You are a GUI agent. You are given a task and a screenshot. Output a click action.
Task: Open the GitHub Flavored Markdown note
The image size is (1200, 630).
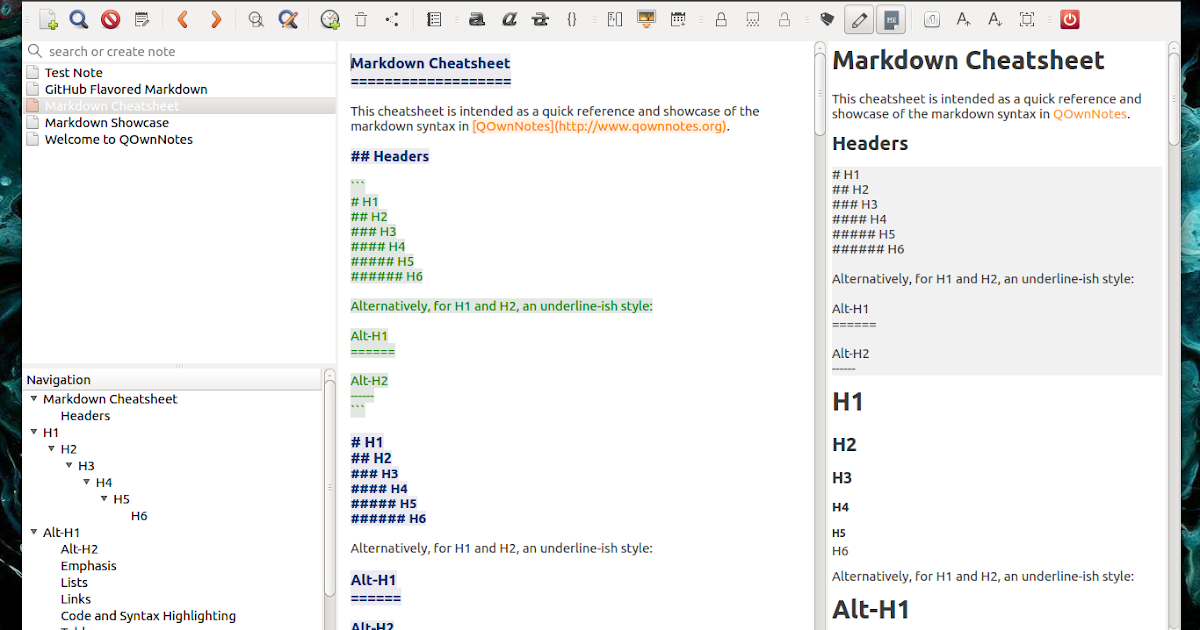126,89
